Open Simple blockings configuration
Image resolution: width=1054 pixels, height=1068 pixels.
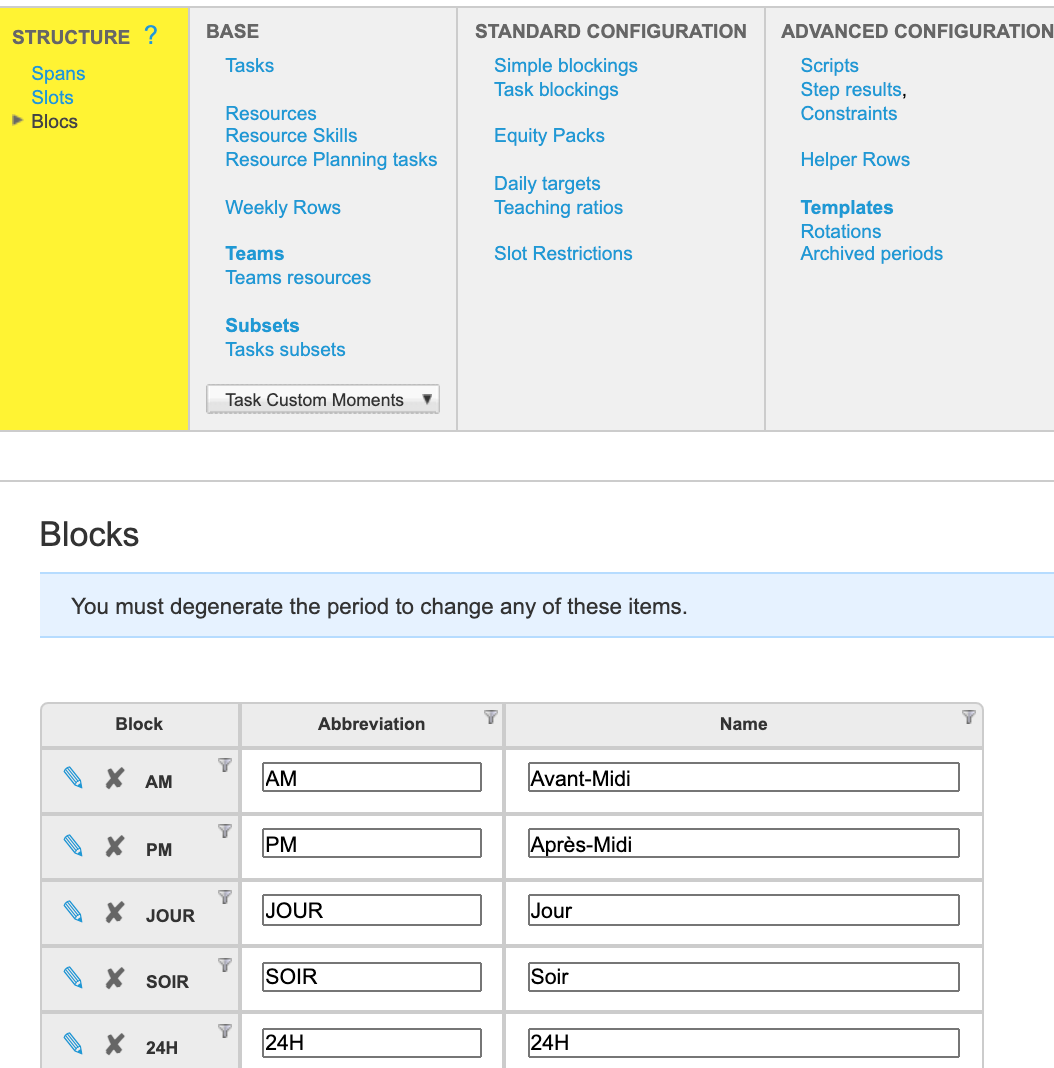pos(565,65)
